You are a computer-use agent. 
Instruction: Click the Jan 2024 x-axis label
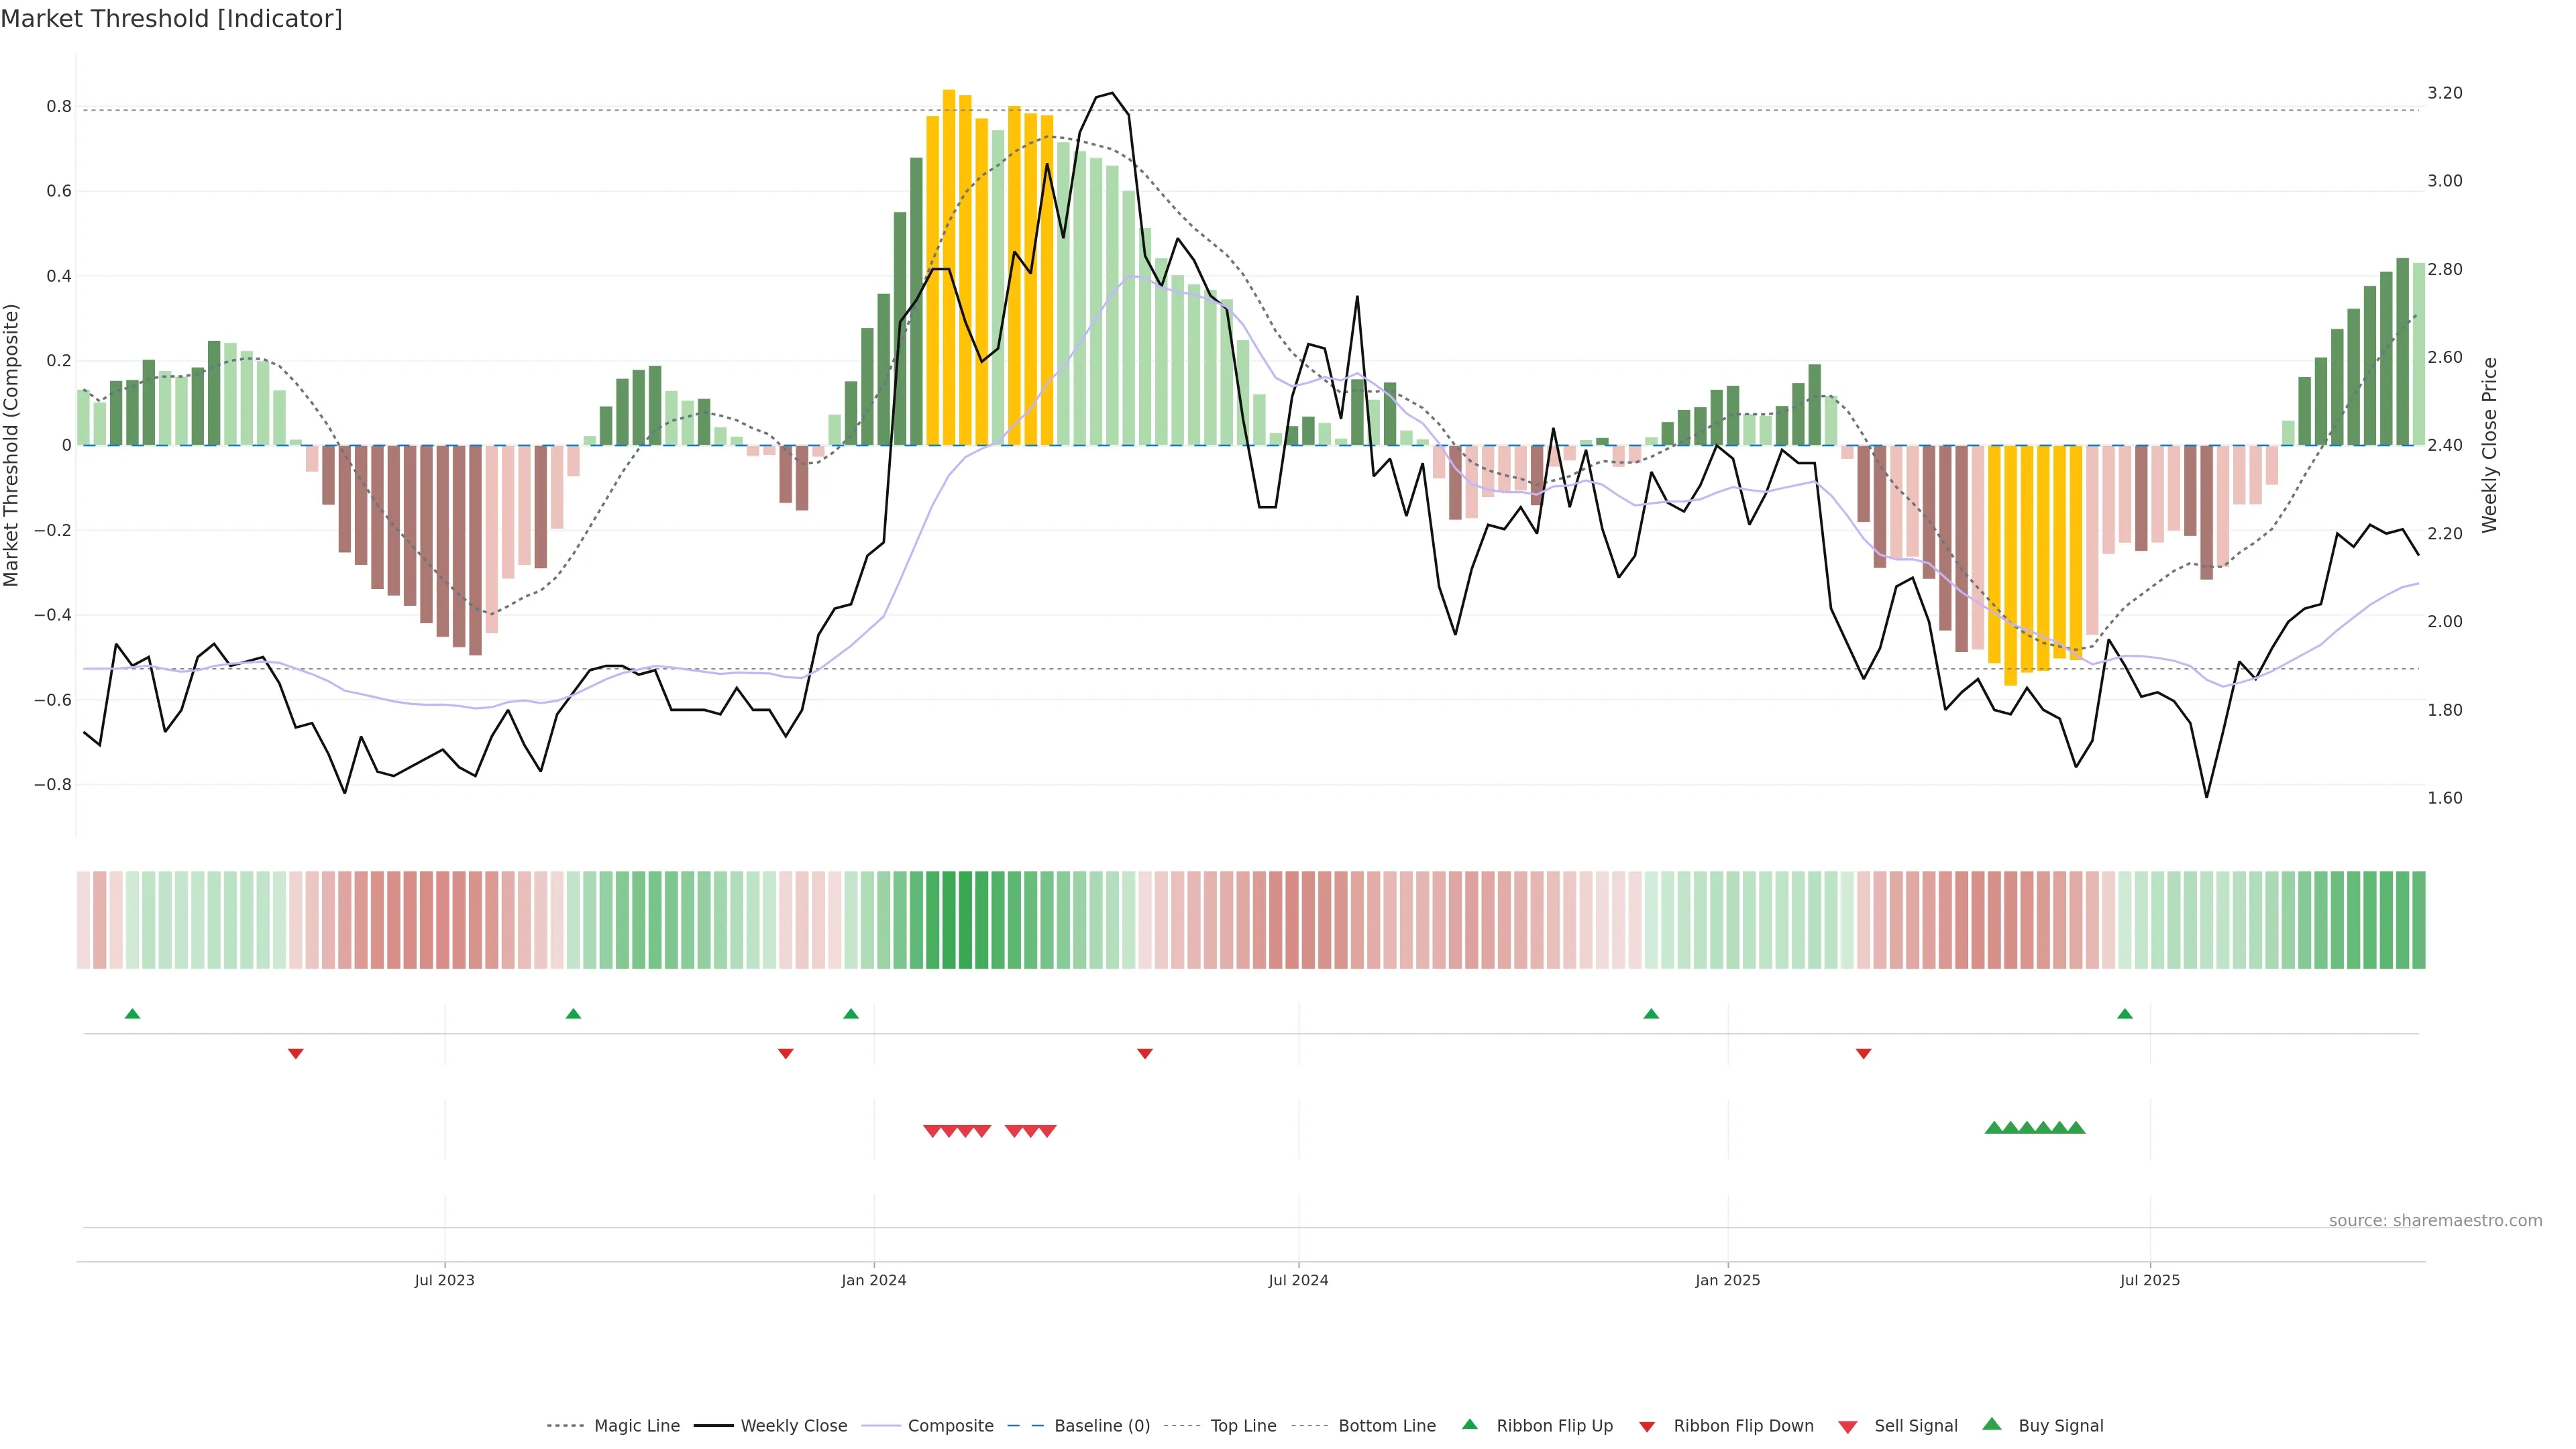874,1280
